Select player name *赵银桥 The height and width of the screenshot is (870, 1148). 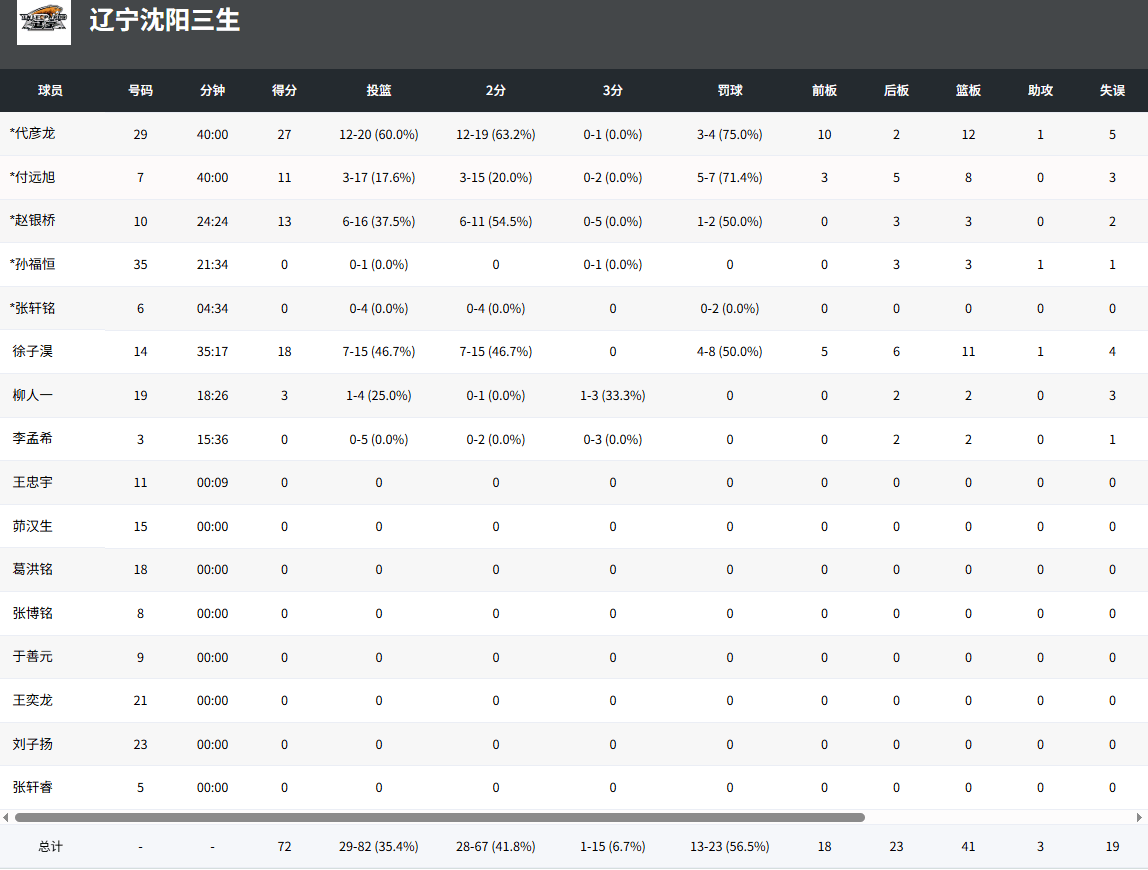point(32,220)
